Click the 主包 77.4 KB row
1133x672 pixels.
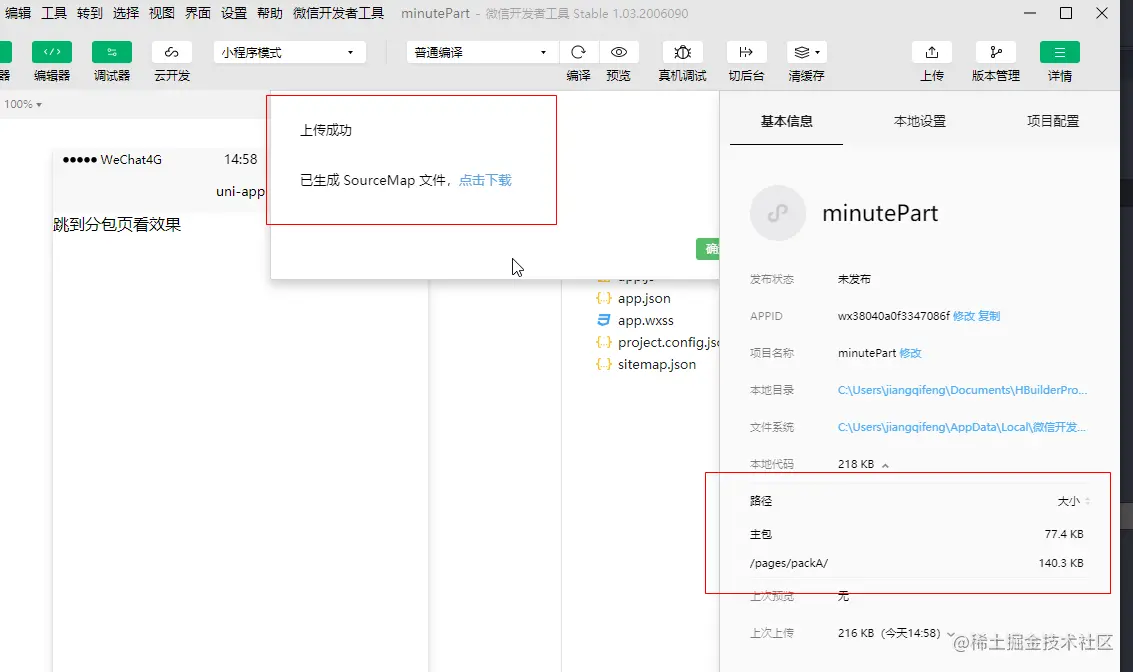916,534
